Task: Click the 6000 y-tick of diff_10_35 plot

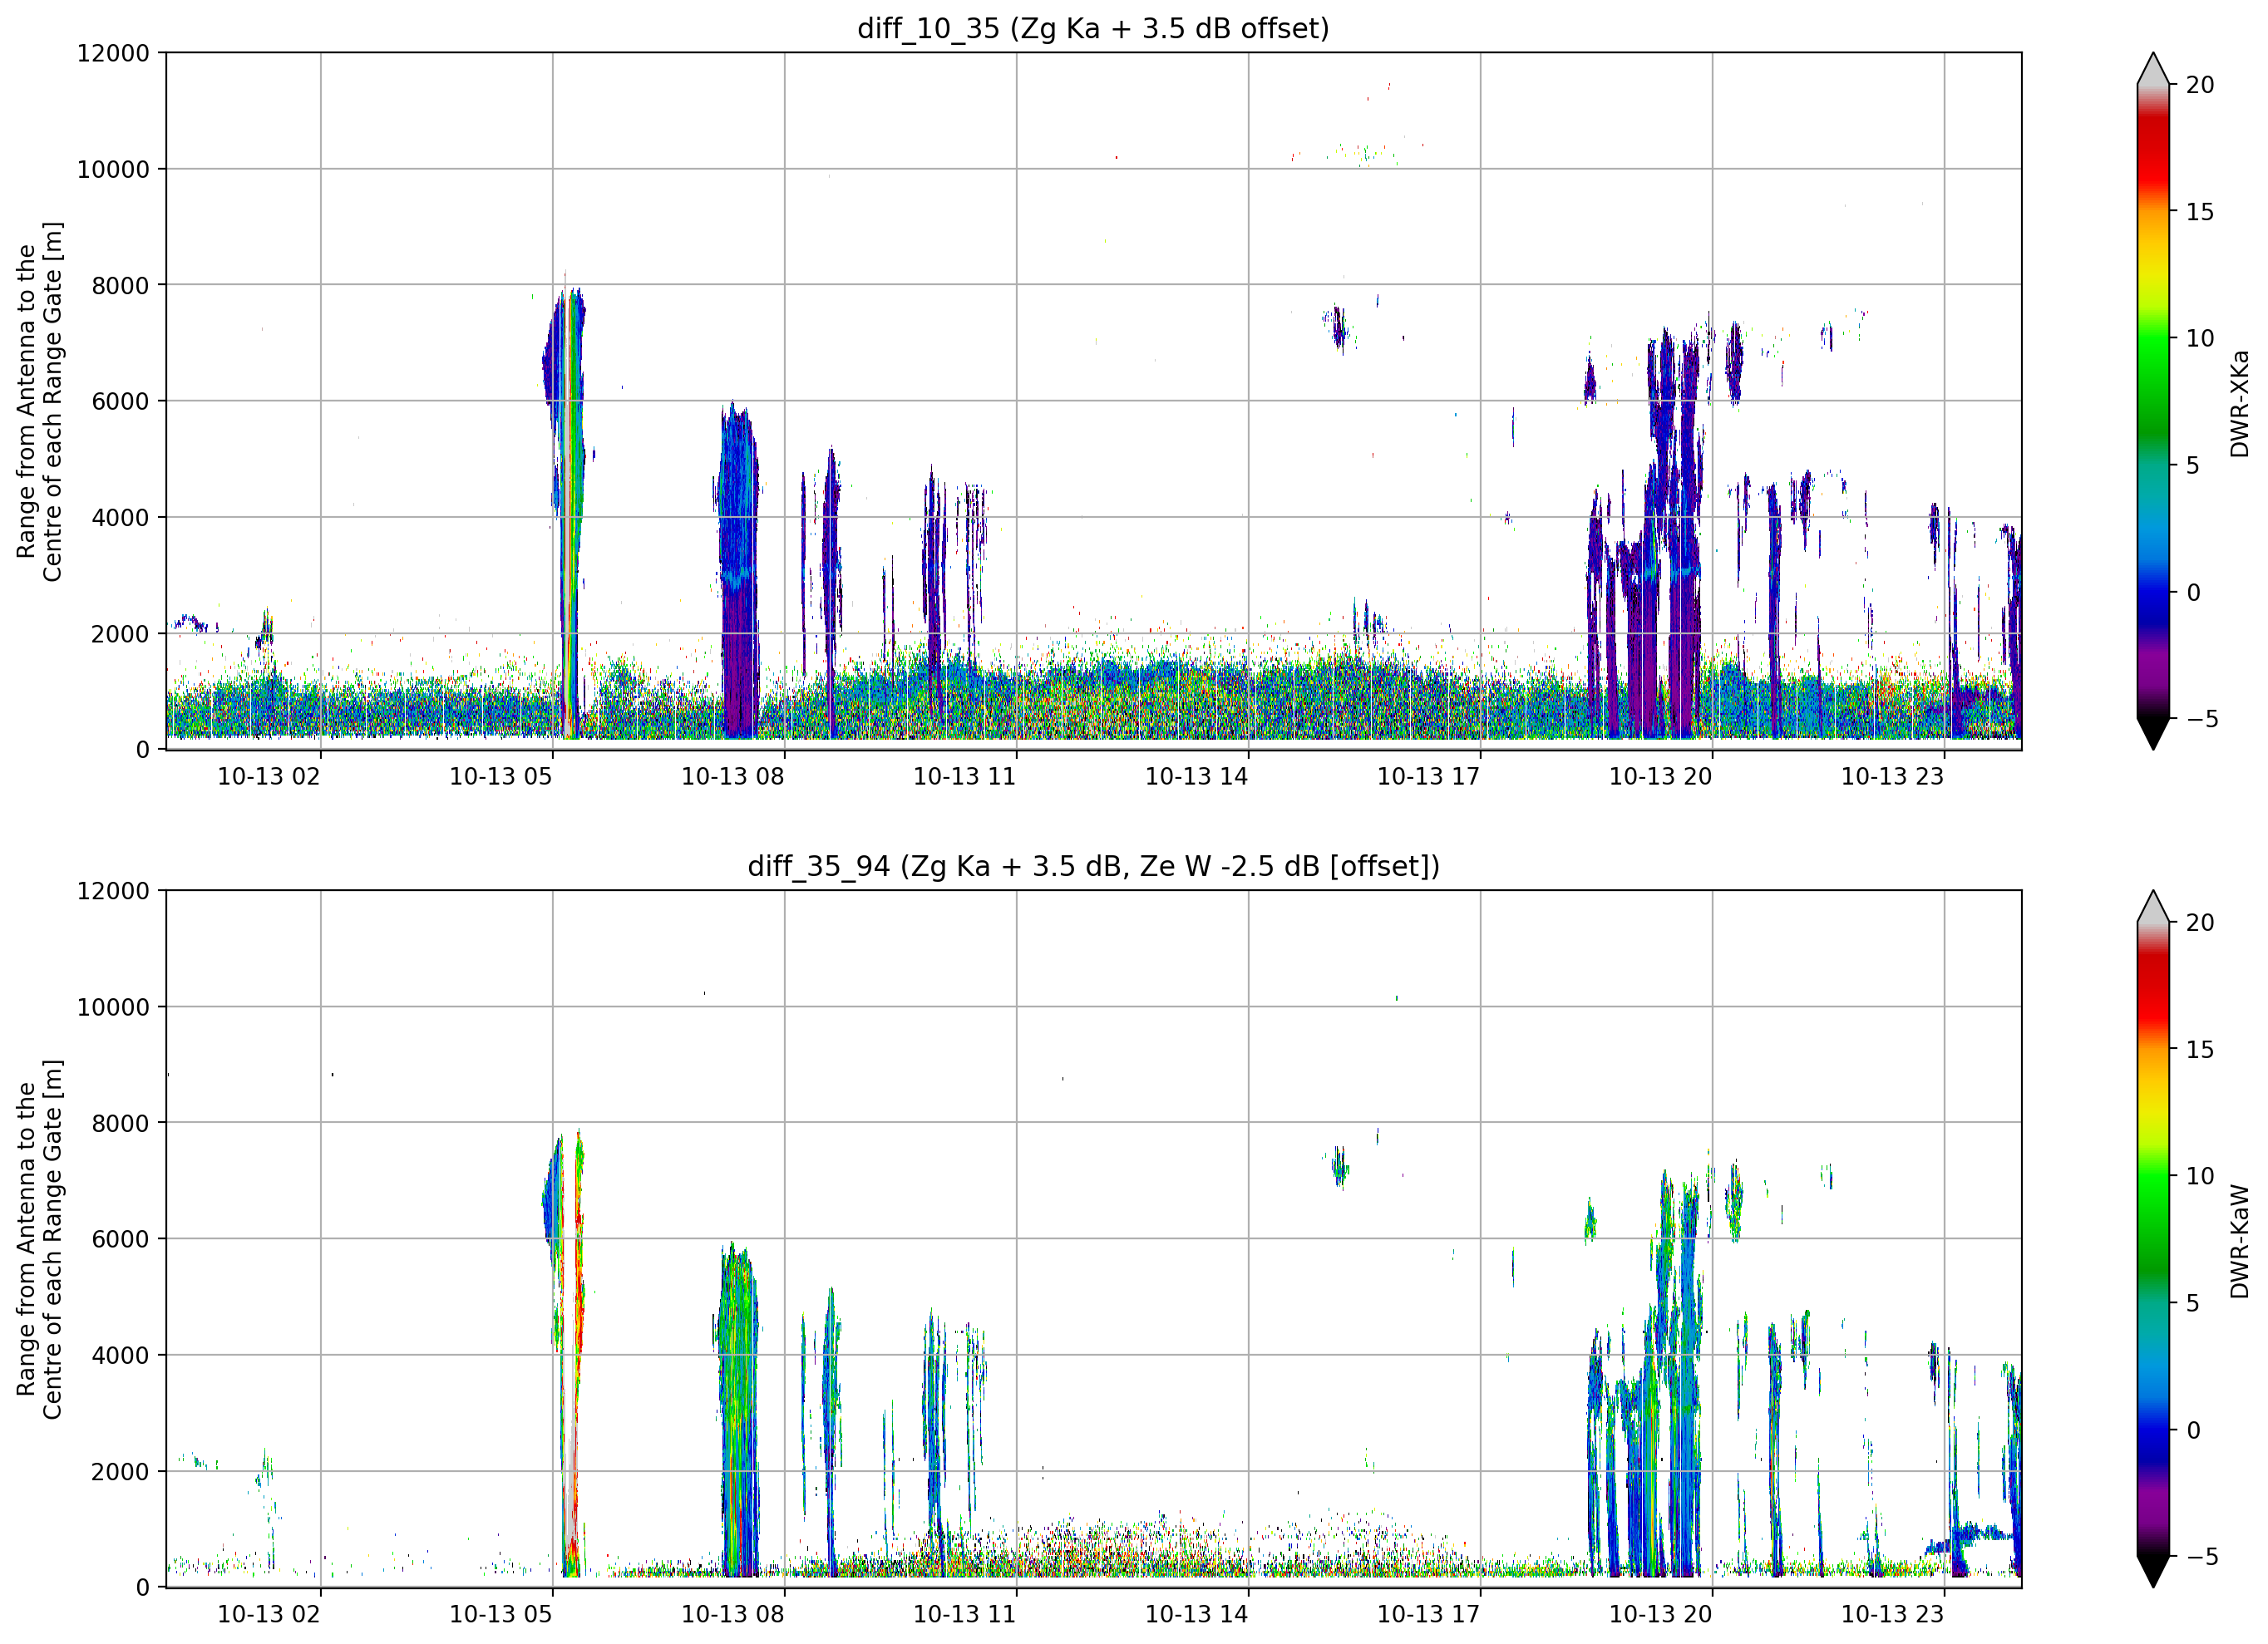Action: click(120, 402)
